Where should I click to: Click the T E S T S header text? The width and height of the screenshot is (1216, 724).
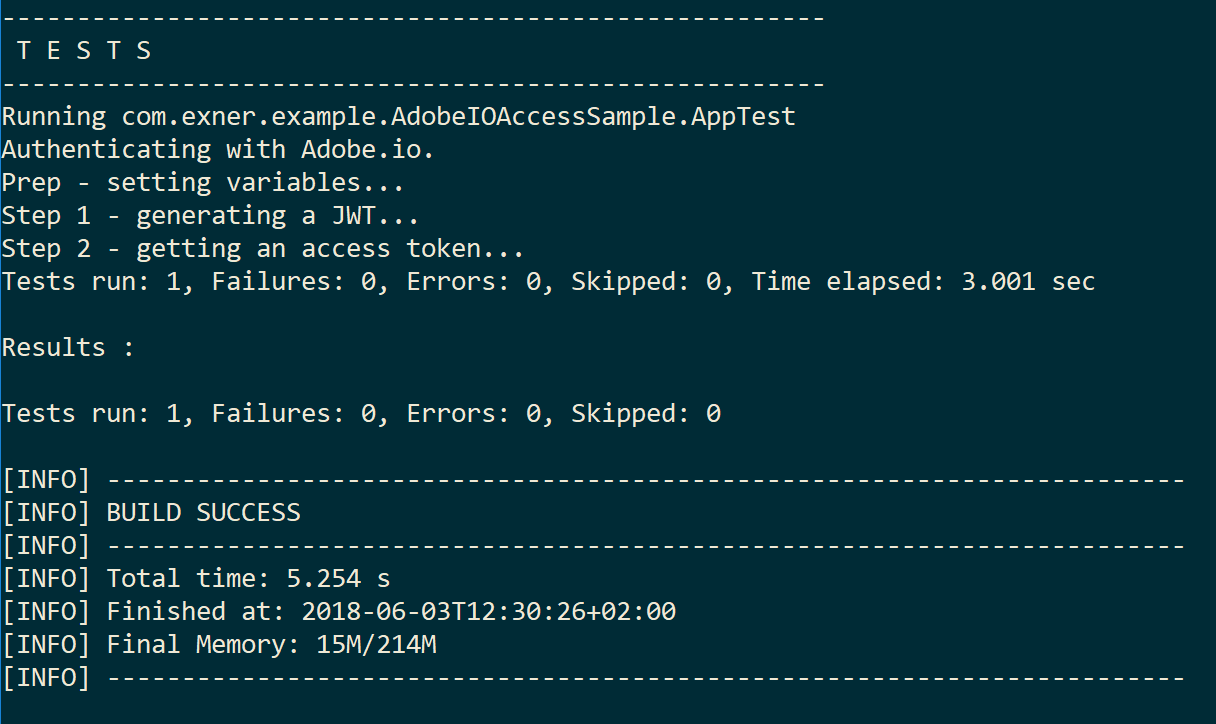click(84, 51)
